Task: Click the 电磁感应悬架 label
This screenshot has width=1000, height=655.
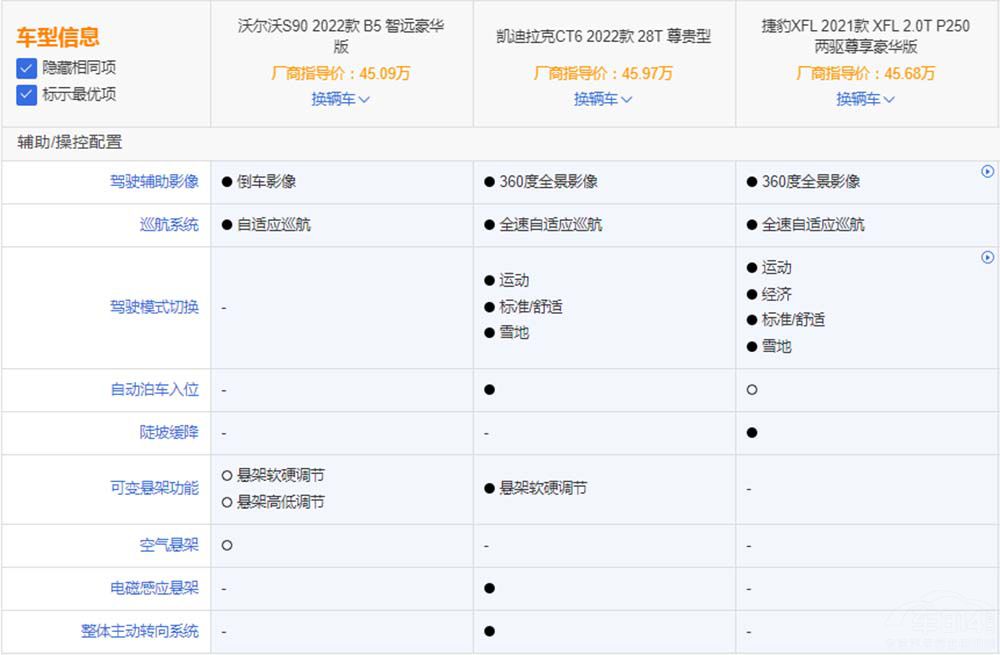Action: tap(155, 589)
